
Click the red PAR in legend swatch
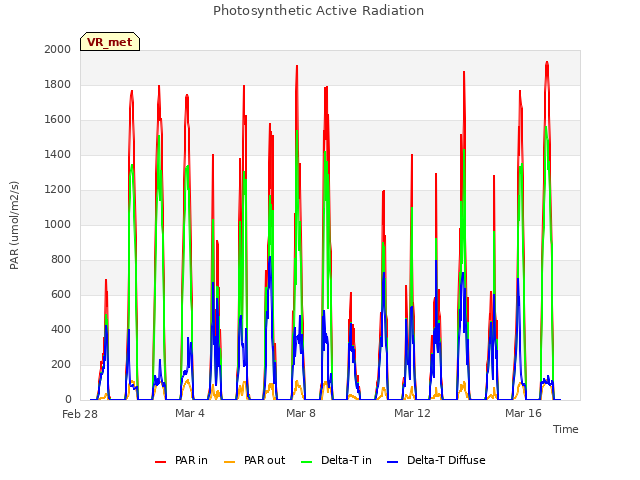coord(160,461)
